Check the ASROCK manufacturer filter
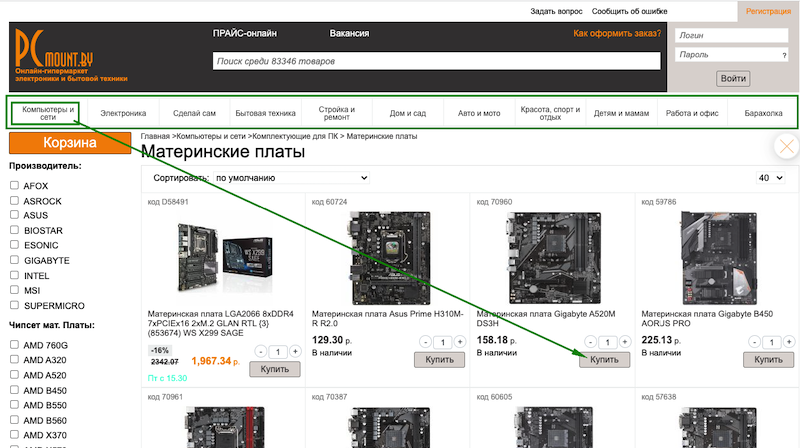The height and width of the screenshot is (448, 800). point(14,201)
